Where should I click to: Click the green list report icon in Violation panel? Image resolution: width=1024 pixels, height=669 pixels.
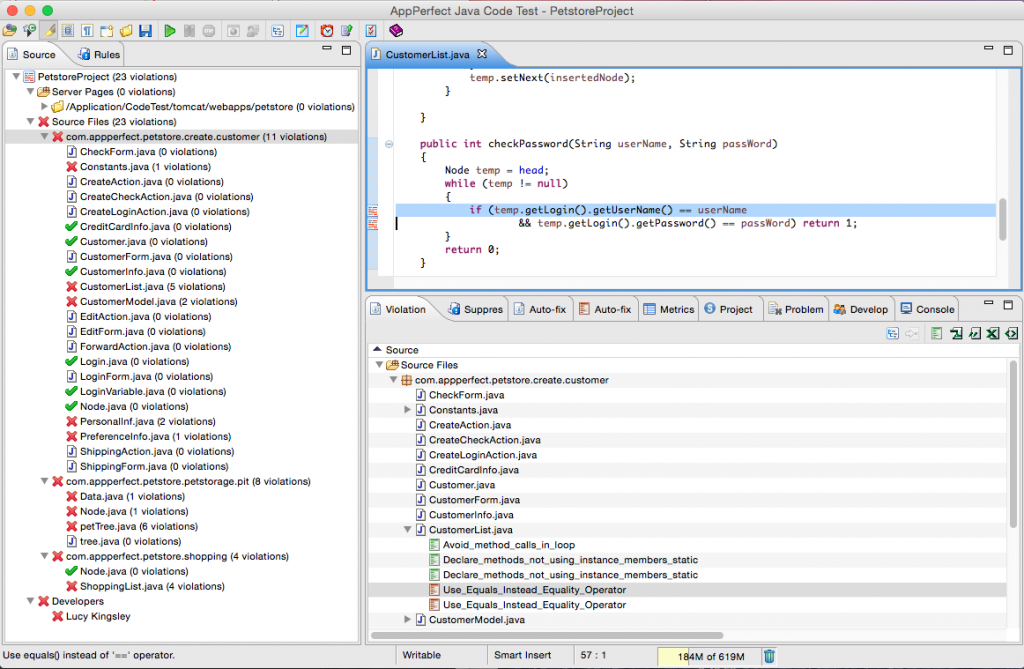936,333
